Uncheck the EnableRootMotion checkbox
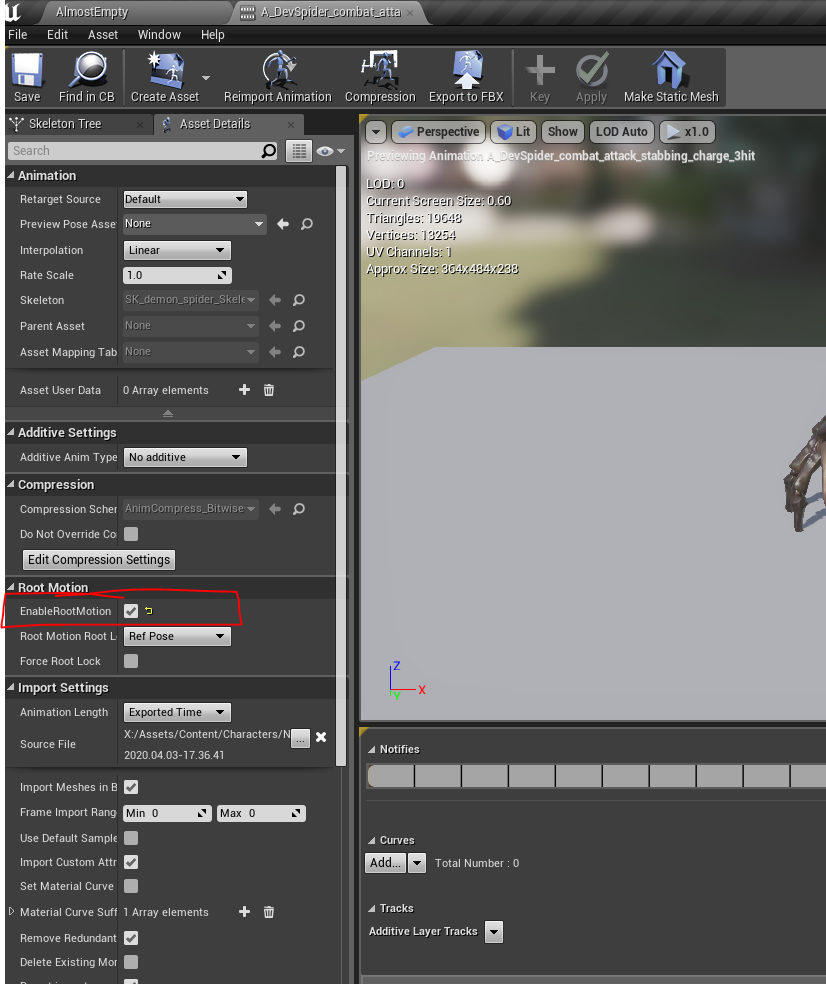826x984 pixels. 131,611
